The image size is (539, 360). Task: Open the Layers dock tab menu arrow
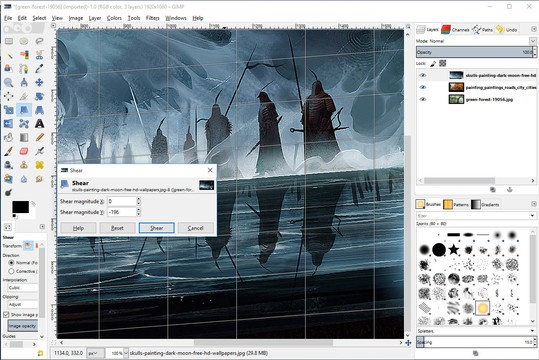pyautogui.click(x=534, y=30)
